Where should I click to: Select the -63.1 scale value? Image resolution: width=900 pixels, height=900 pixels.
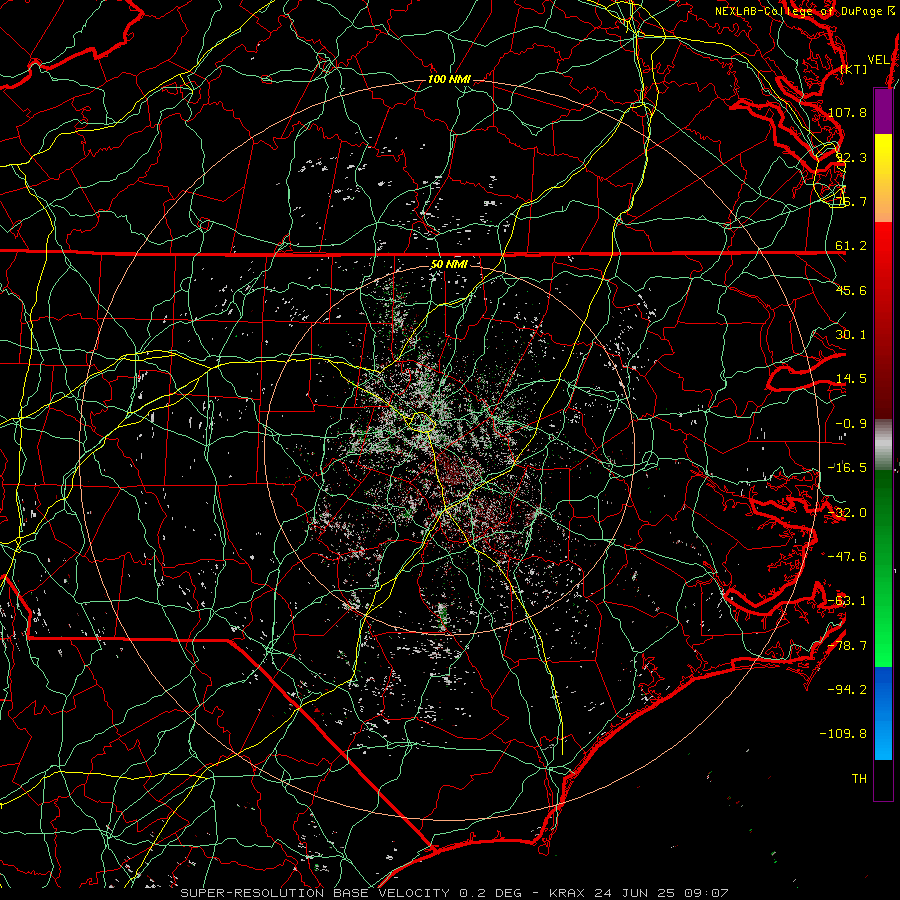pyautogui.click(x=847, y=601)
